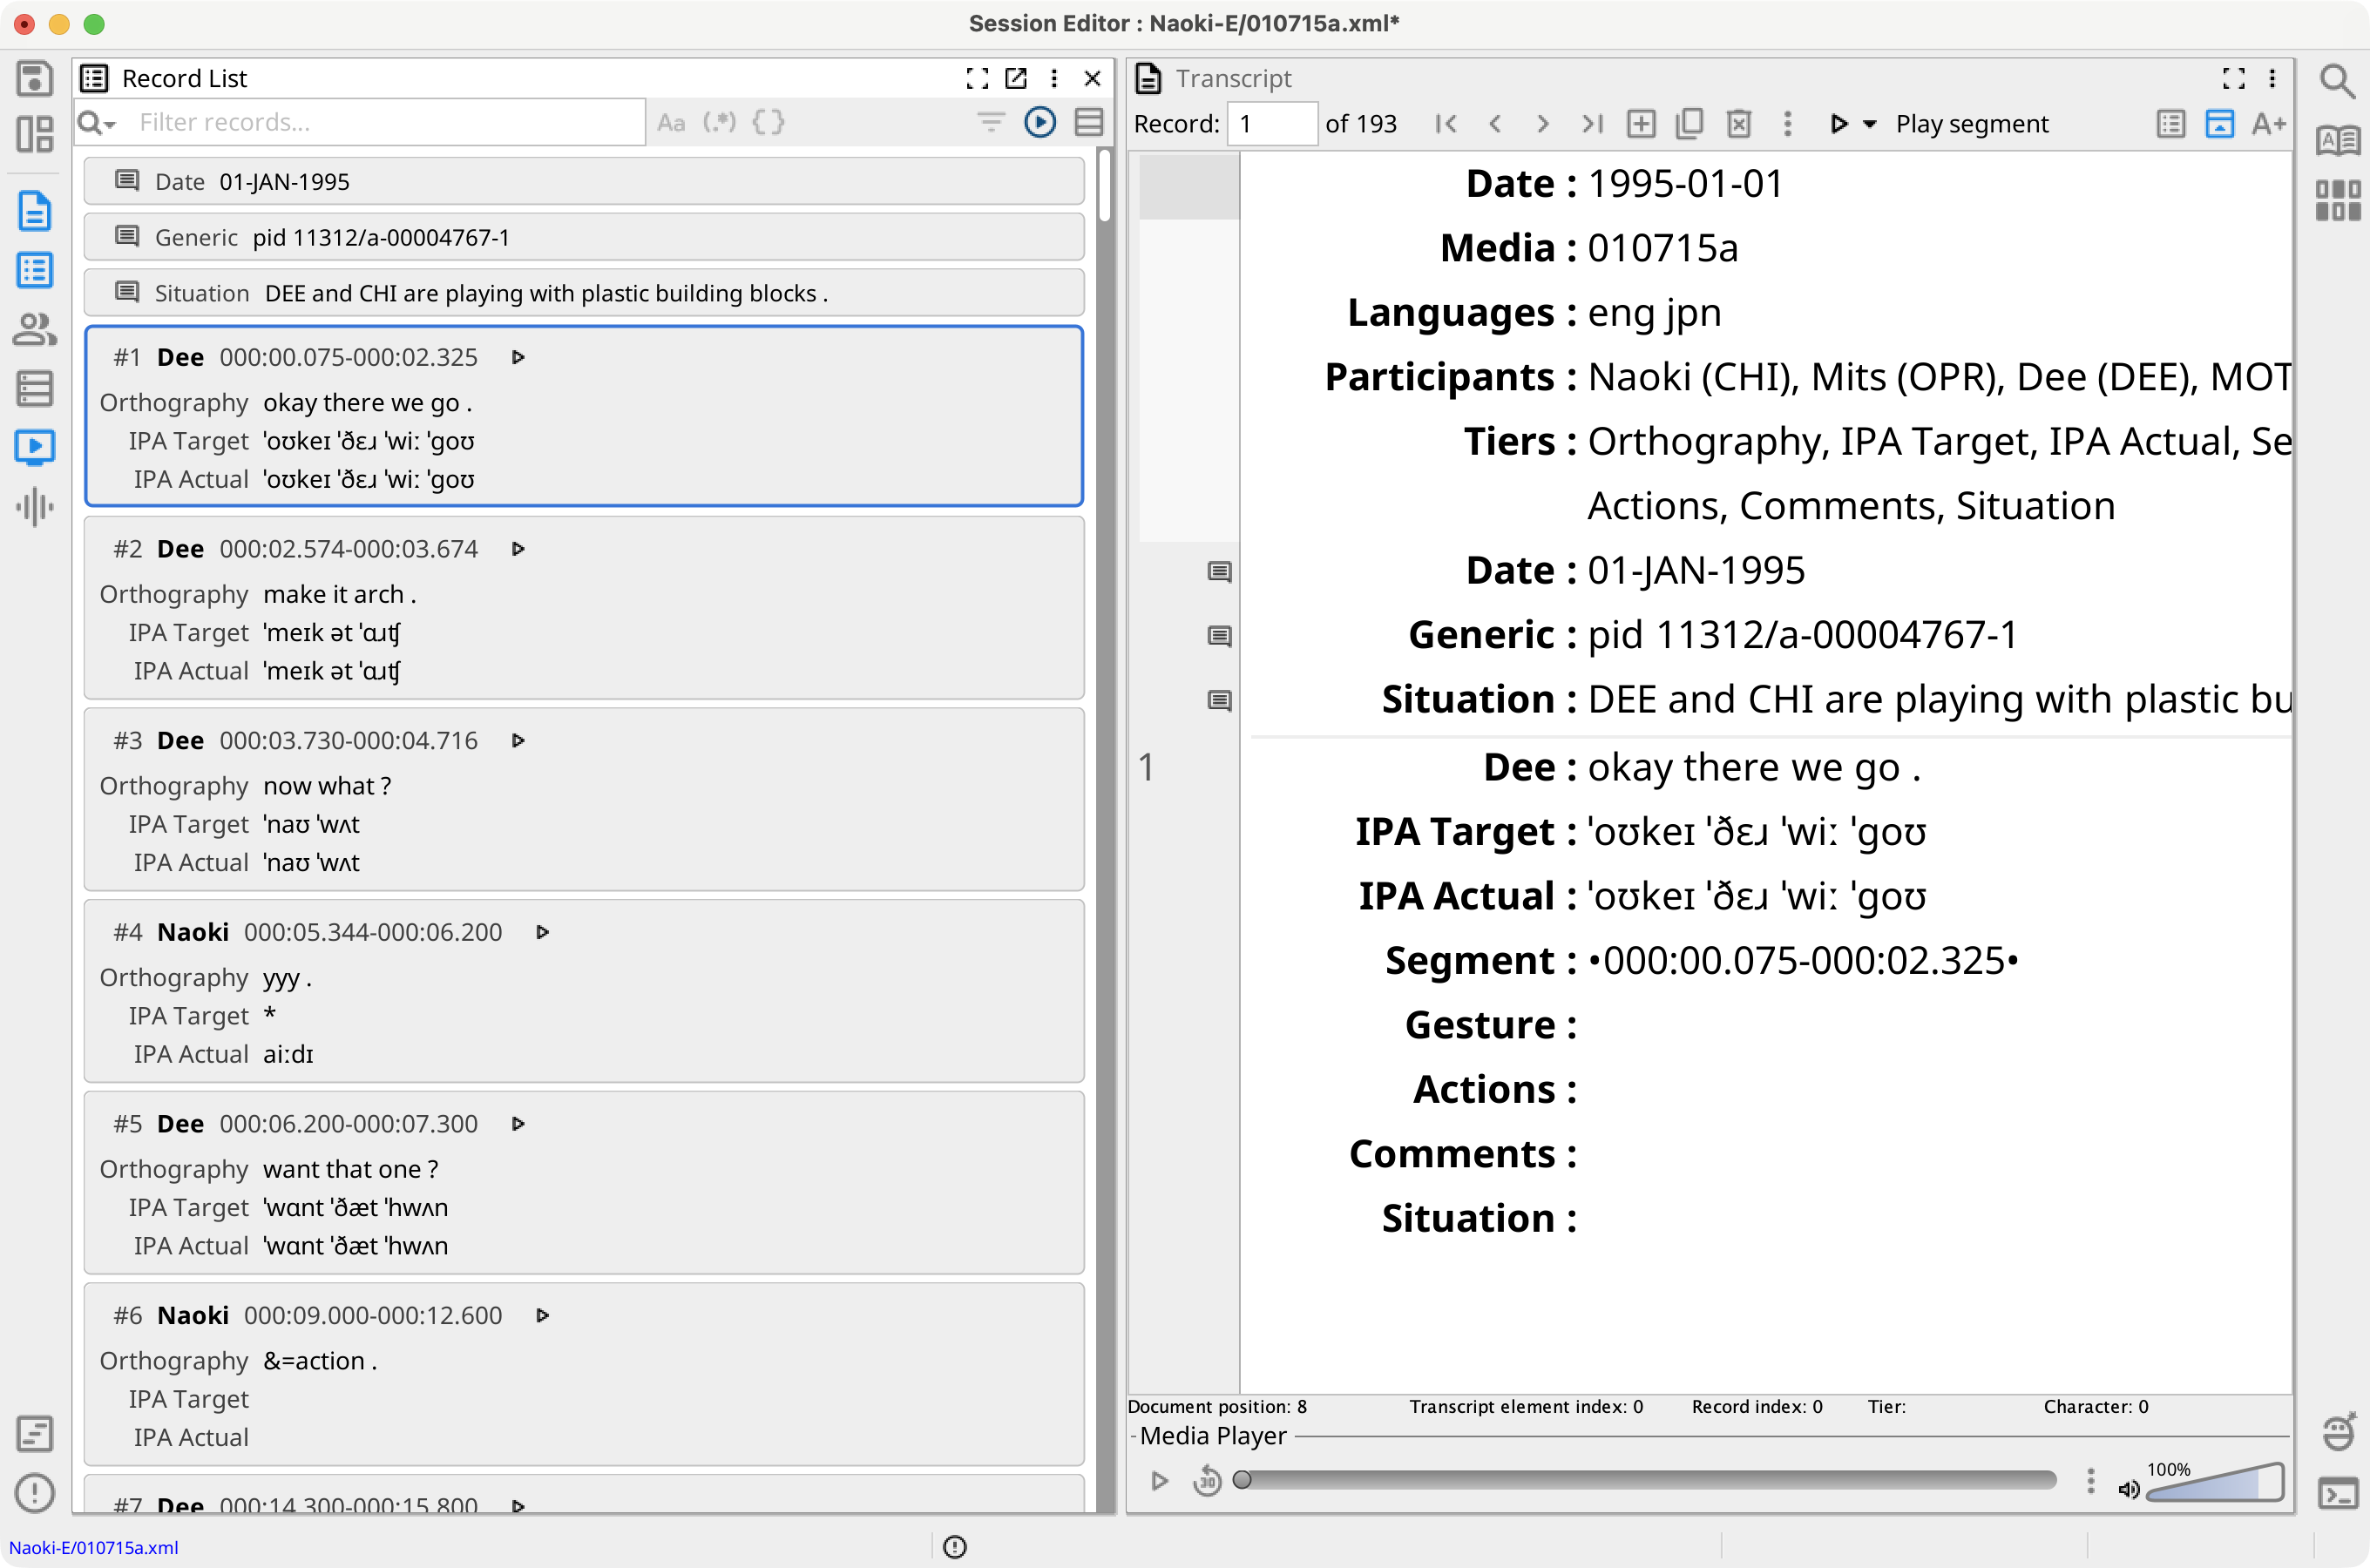
Task: Open the Media Player options menu
Action: click(2090, 1481)
